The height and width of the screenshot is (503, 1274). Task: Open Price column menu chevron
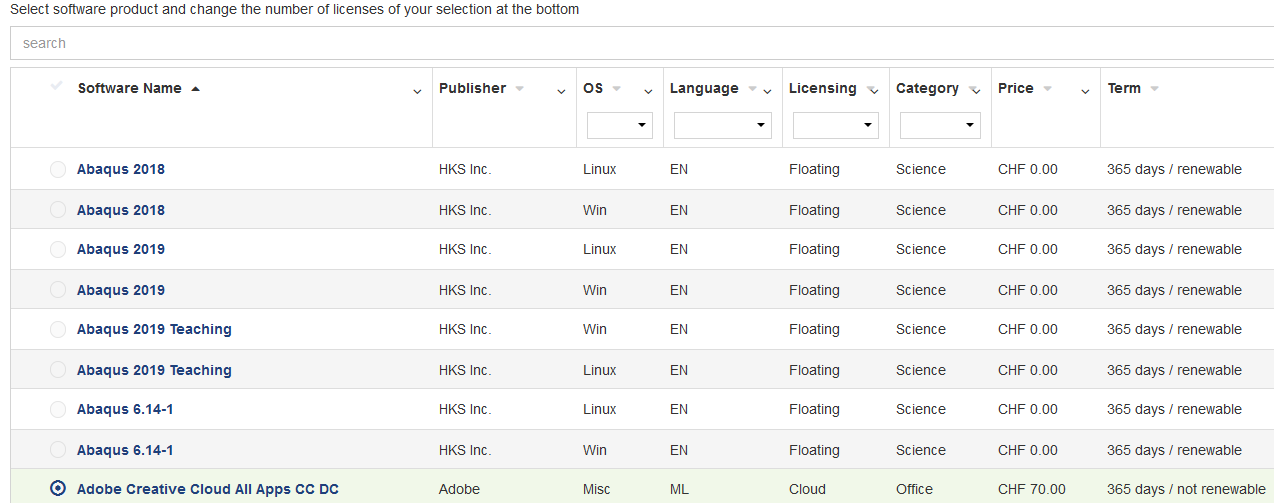(x=1085, y=92)
